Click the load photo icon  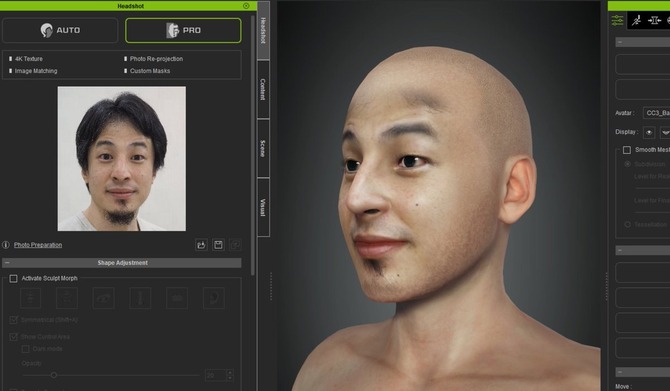pos(201,245)
